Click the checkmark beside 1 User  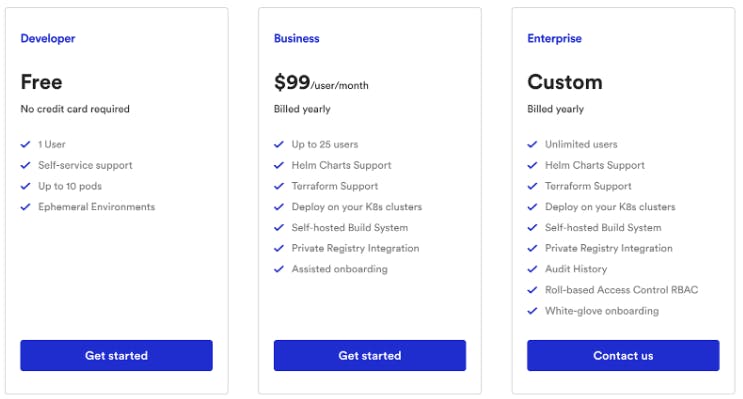click(x=26, y=145)
